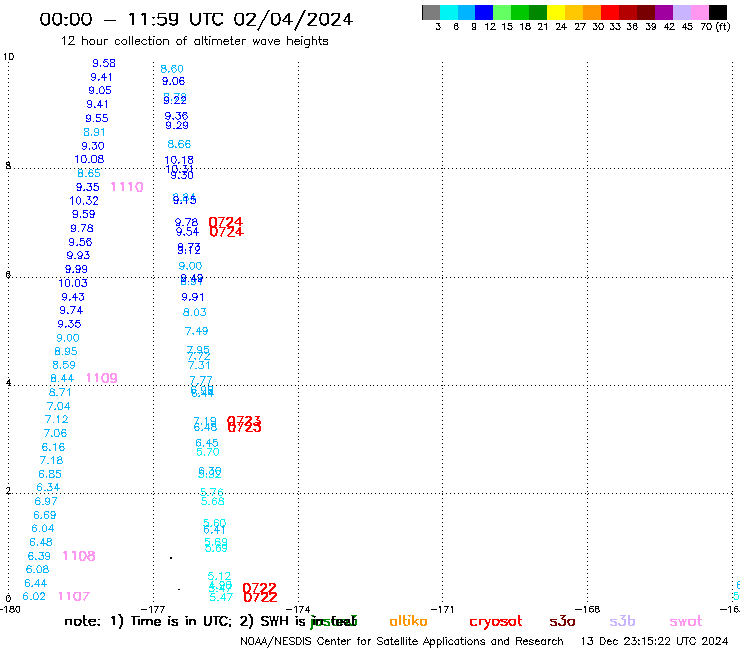Screen dimensions: 740x650
Task: Click wave height value '7.04'
Action: click(59, 406)
